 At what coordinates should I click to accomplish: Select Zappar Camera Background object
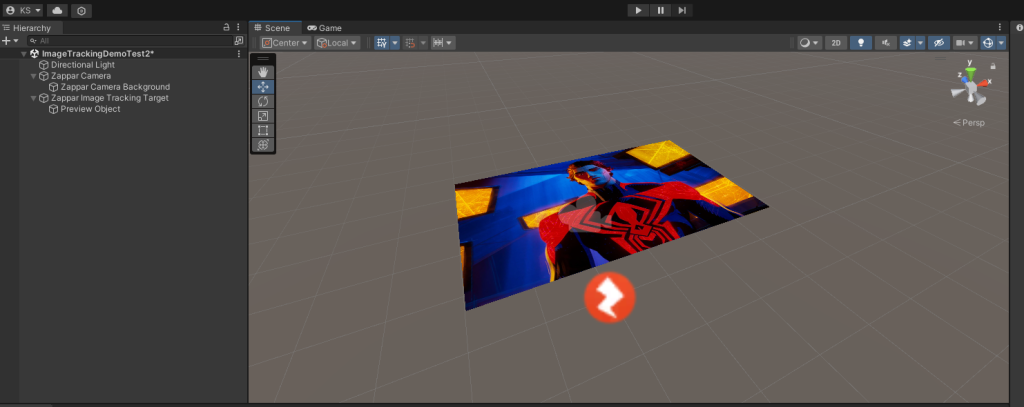115,87
